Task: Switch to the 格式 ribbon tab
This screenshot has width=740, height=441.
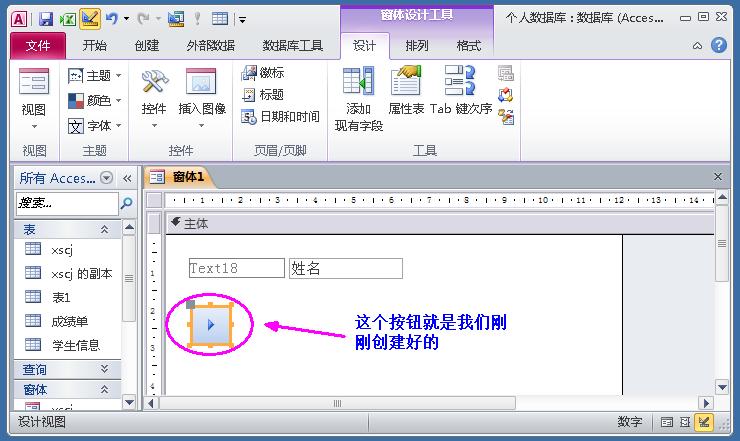Action: (x=469, y=45)
